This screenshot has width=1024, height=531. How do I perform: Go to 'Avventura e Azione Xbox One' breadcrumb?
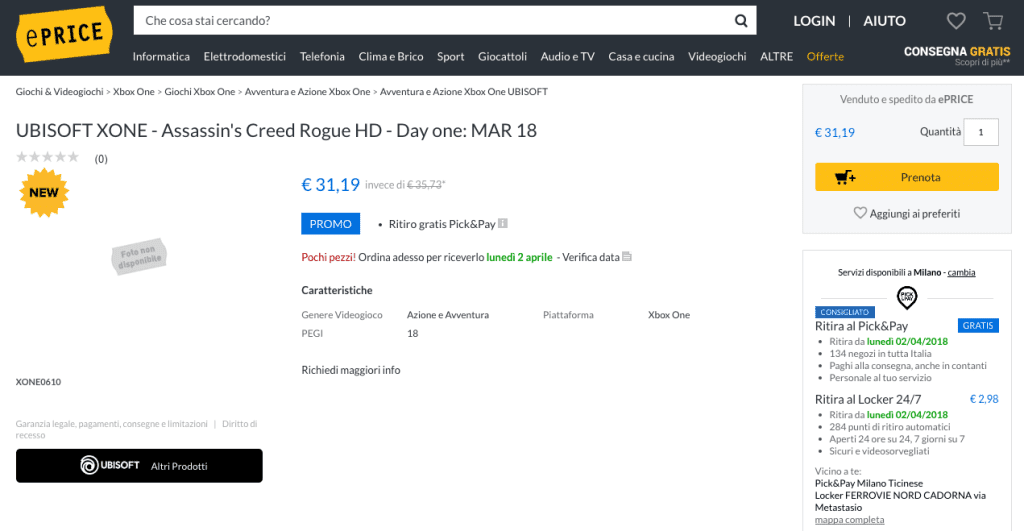coord(308,92)
